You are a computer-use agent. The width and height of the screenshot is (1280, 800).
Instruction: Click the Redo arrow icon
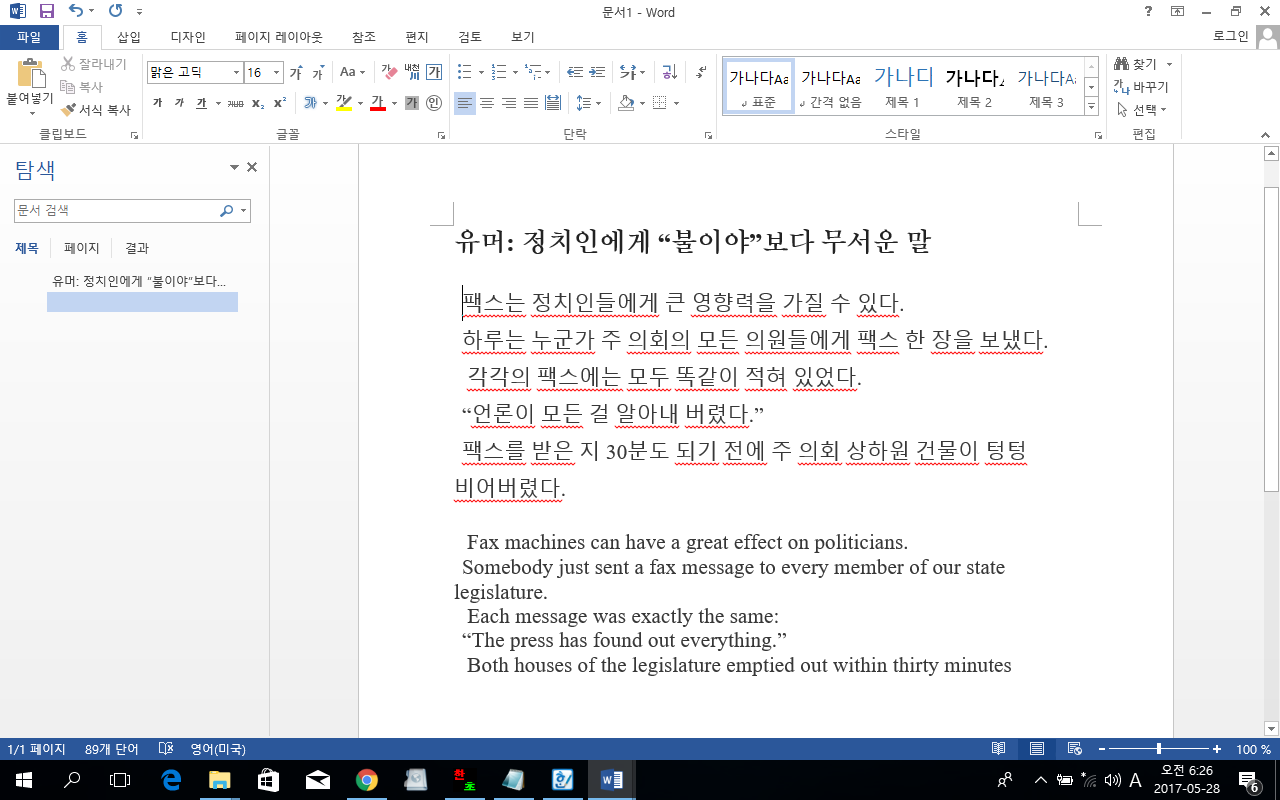[x=115, y=12]
